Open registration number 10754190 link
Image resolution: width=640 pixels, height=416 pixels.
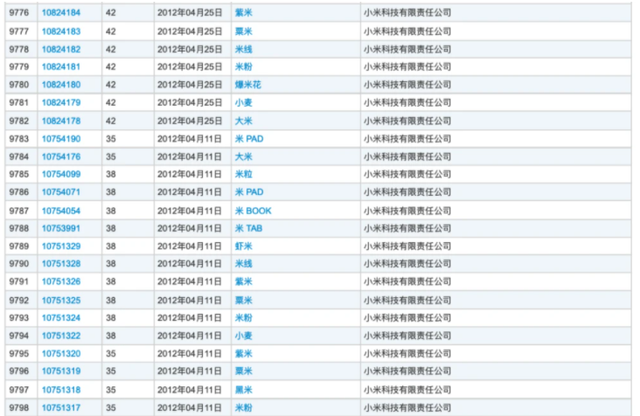point(61,138)
